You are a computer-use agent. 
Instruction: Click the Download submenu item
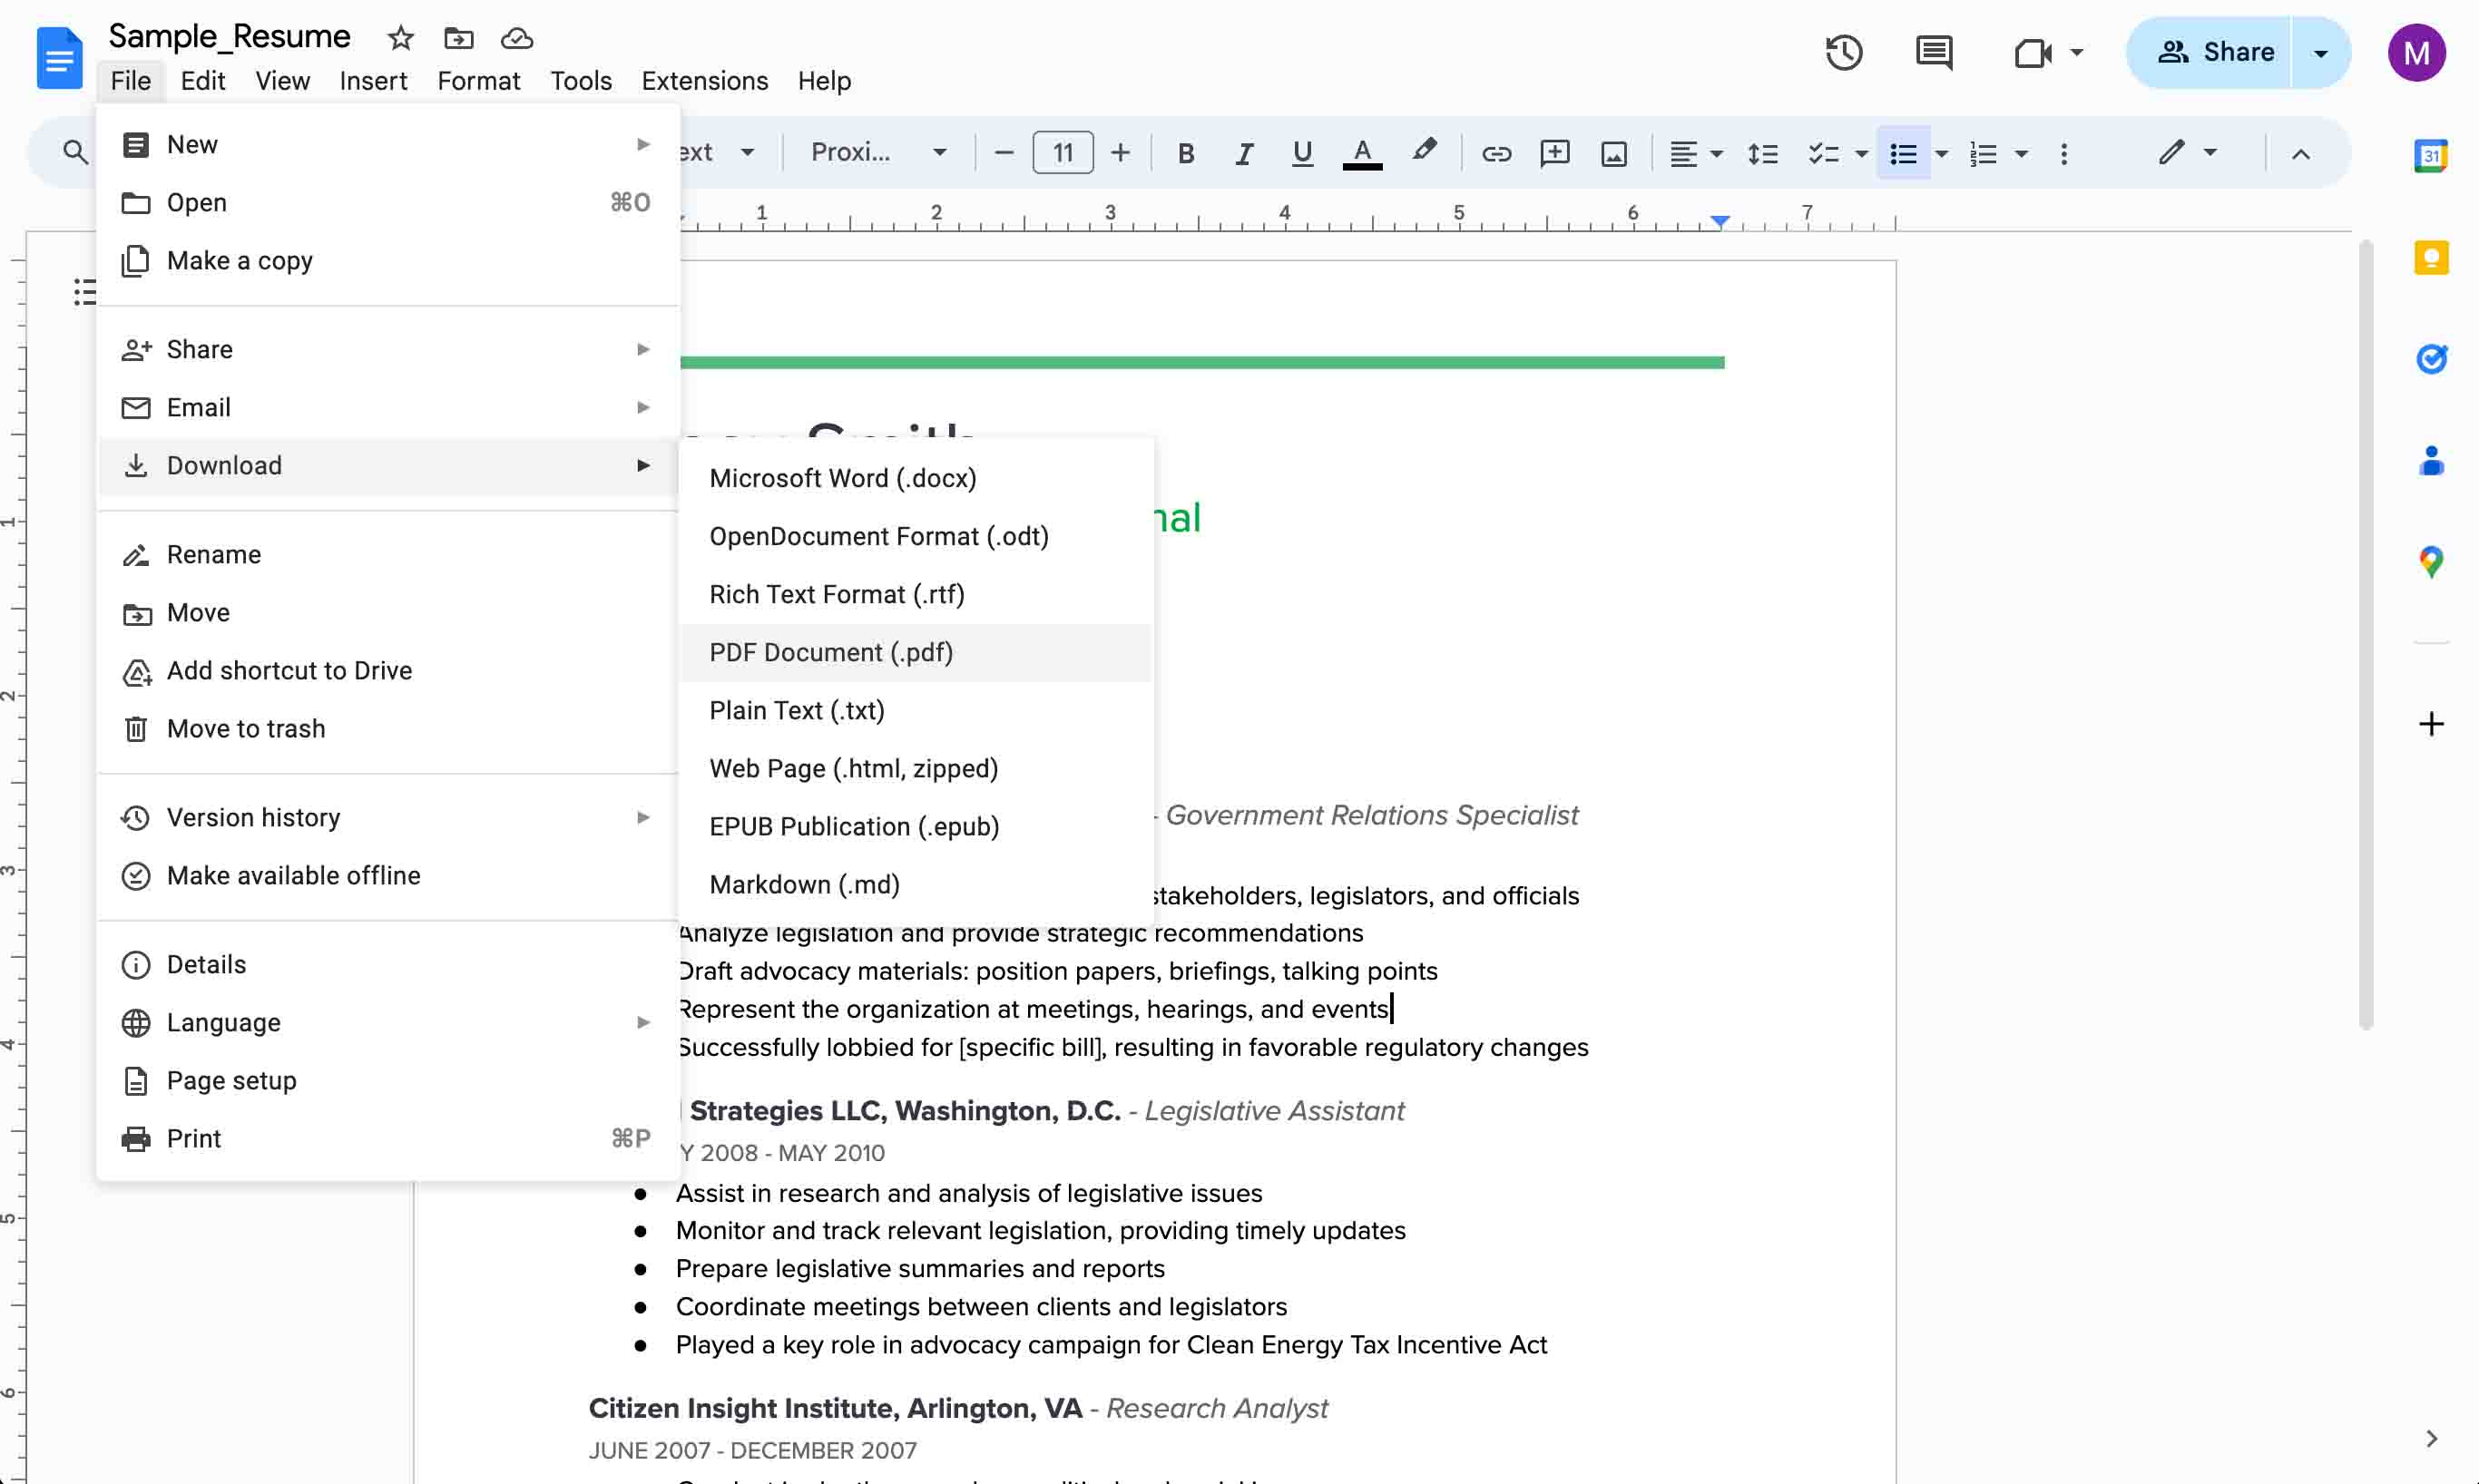coord(224,464)
